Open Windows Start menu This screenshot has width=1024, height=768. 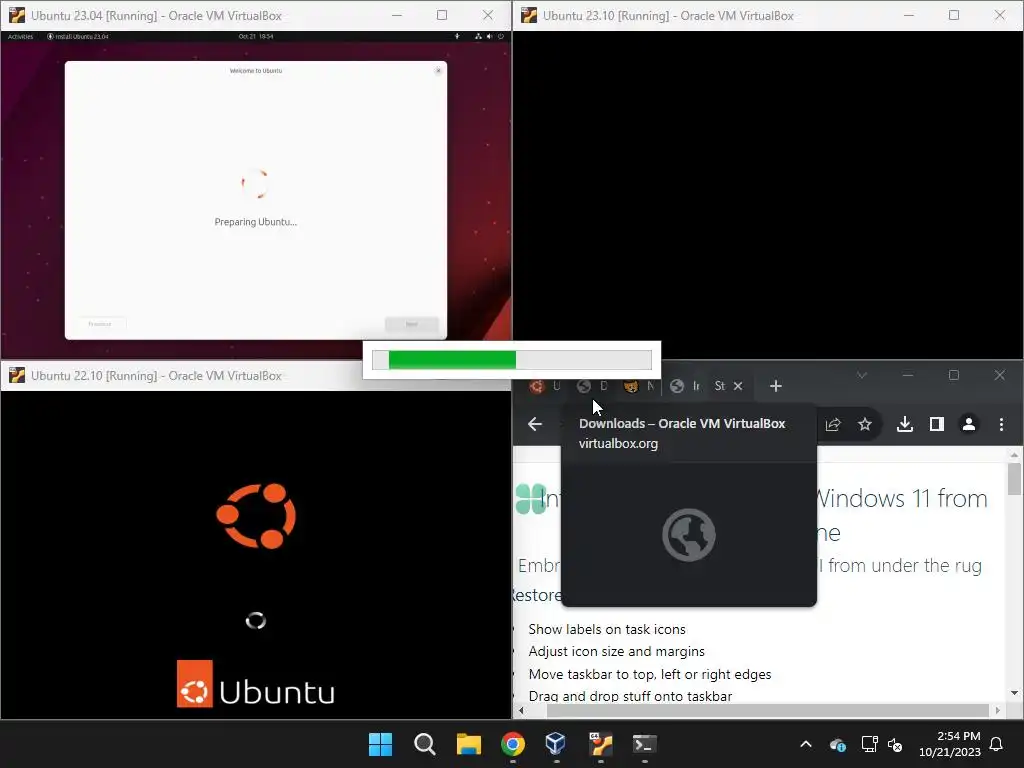pos(380,744)
